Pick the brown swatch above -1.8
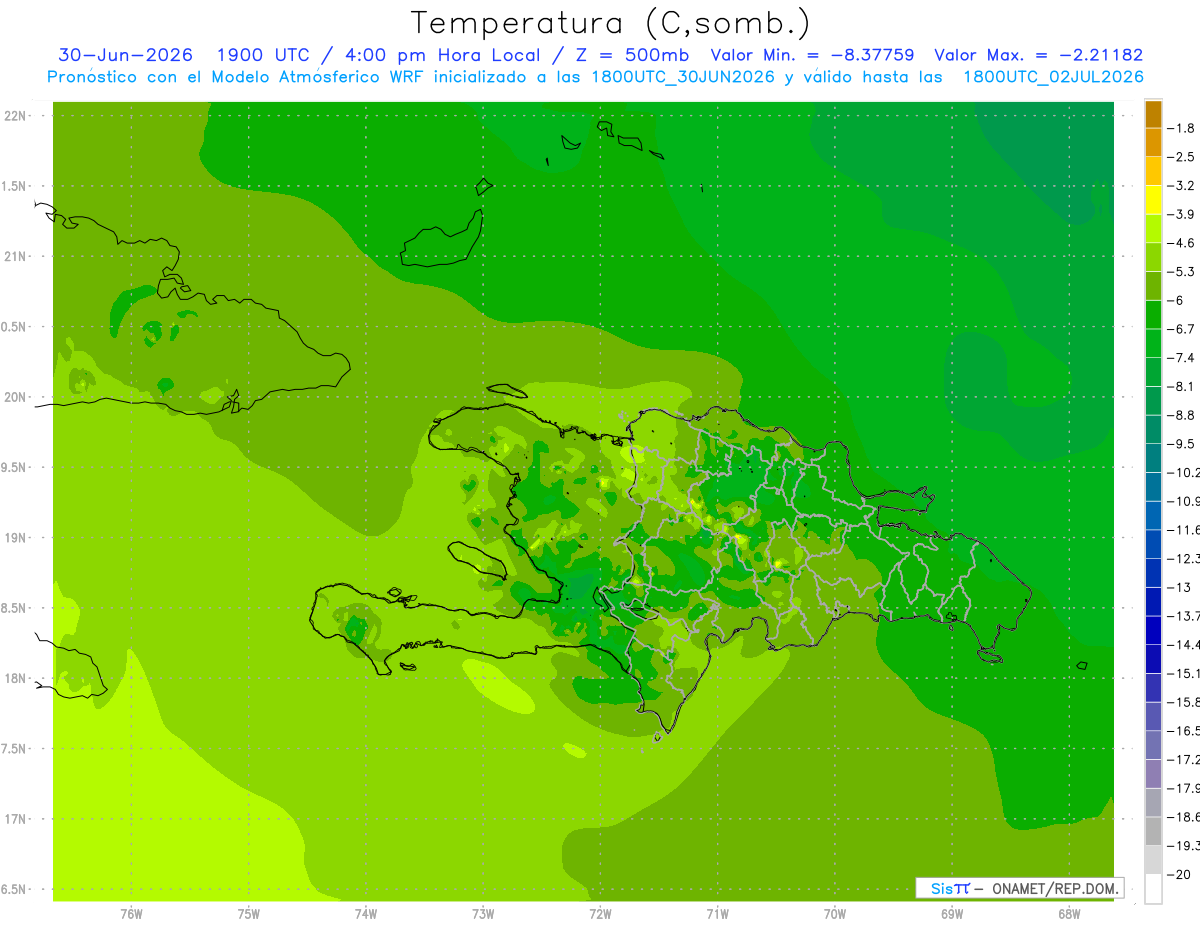 tap(1153, 114)
